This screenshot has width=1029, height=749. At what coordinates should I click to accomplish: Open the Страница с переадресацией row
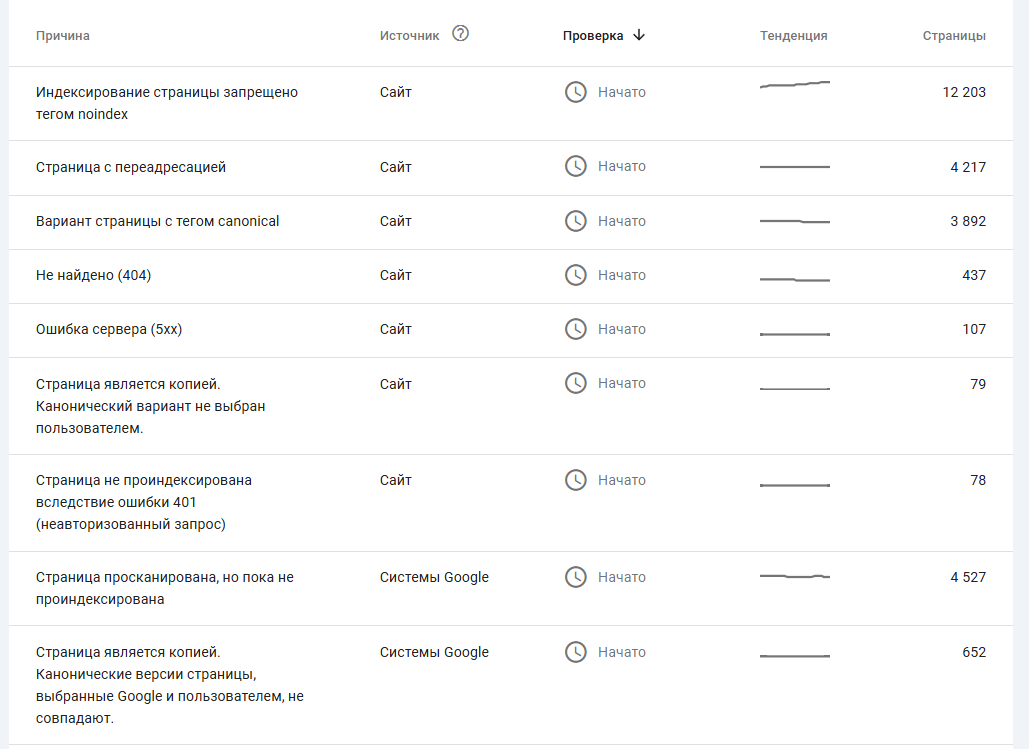tap(131, 167)
